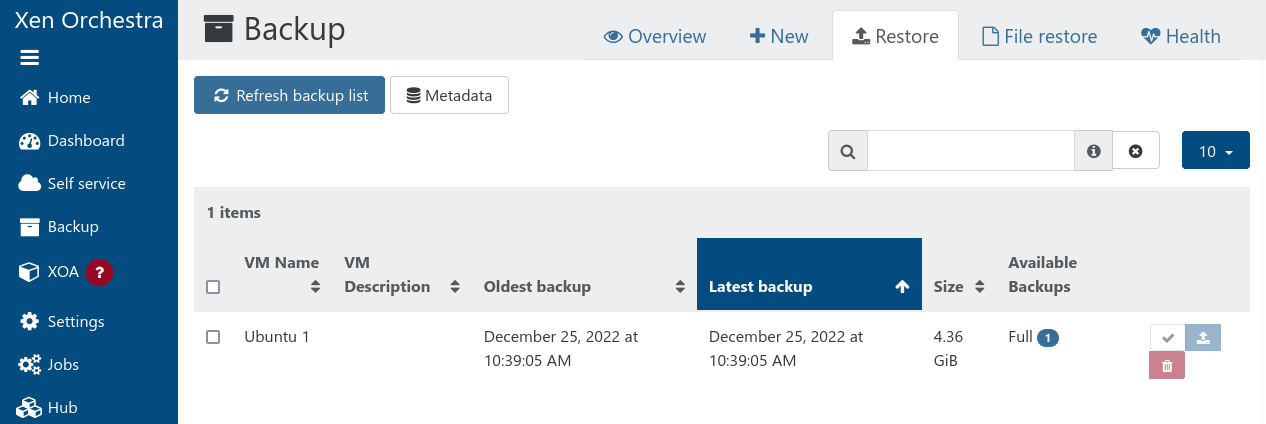Open the 10 items-per-page dropdown
1266x424 pixels.
tap(1215, 151)
